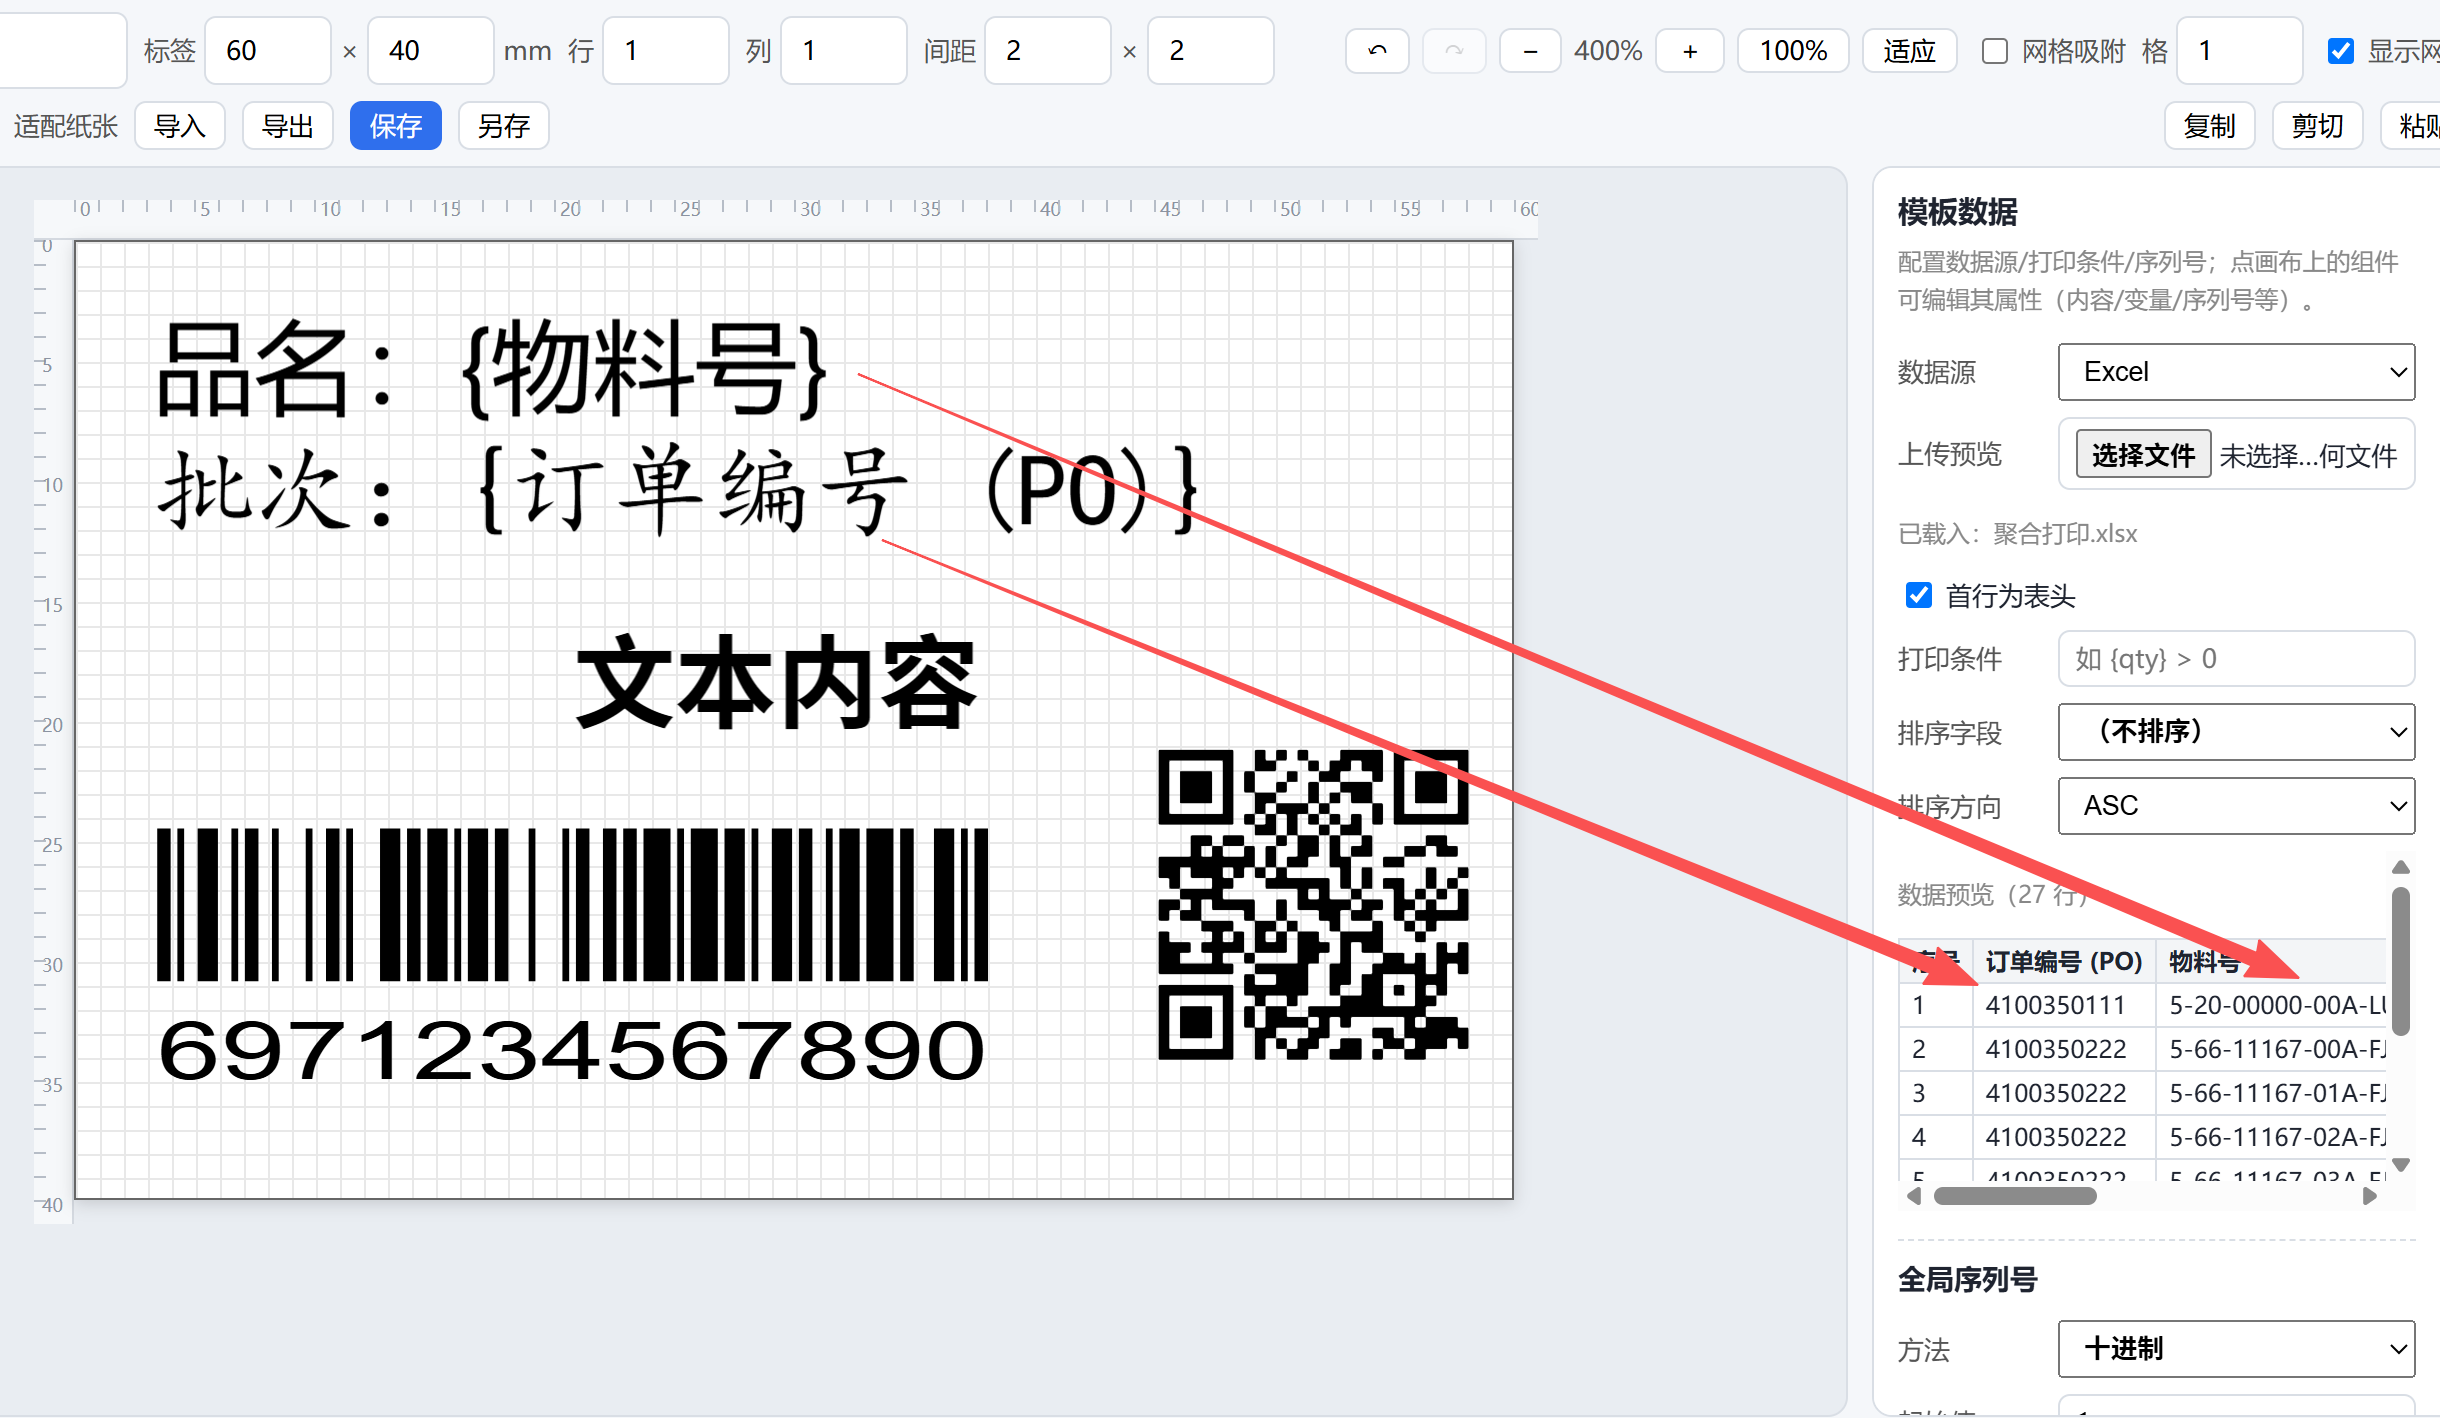Select the 品名: {物料号} text element
This screenshot has height=1418, width=2440.
click(x=493, y=369)
